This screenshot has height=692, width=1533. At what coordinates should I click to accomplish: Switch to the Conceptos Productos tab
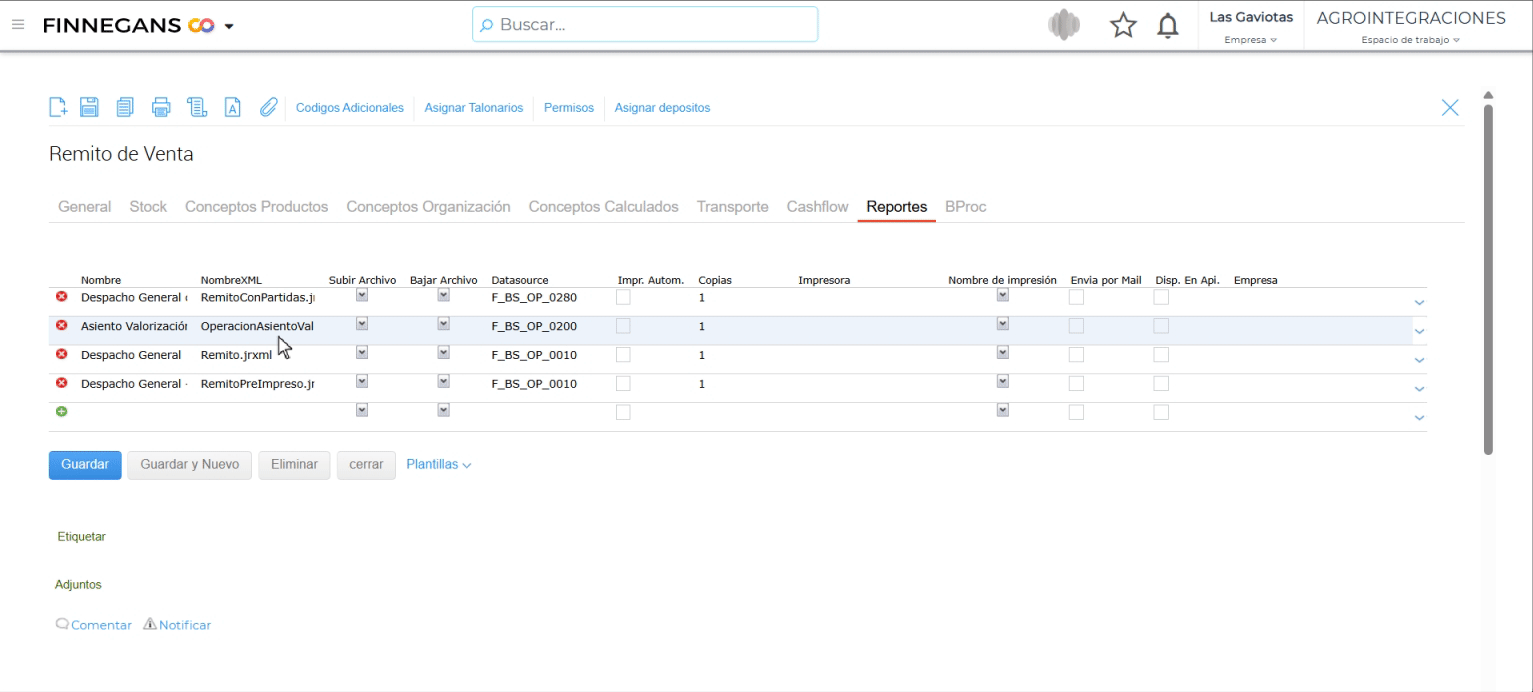(x=257, y=207)
